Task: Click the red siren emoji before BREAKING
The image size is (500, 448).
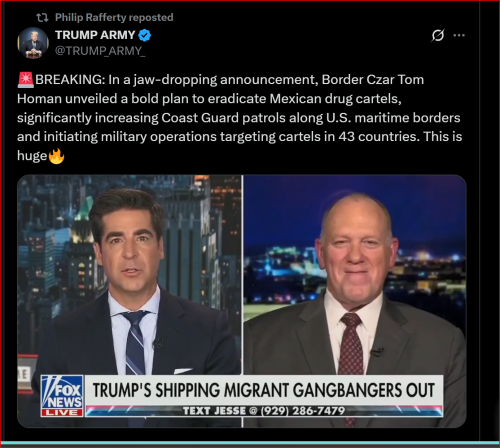Action: 26,80
